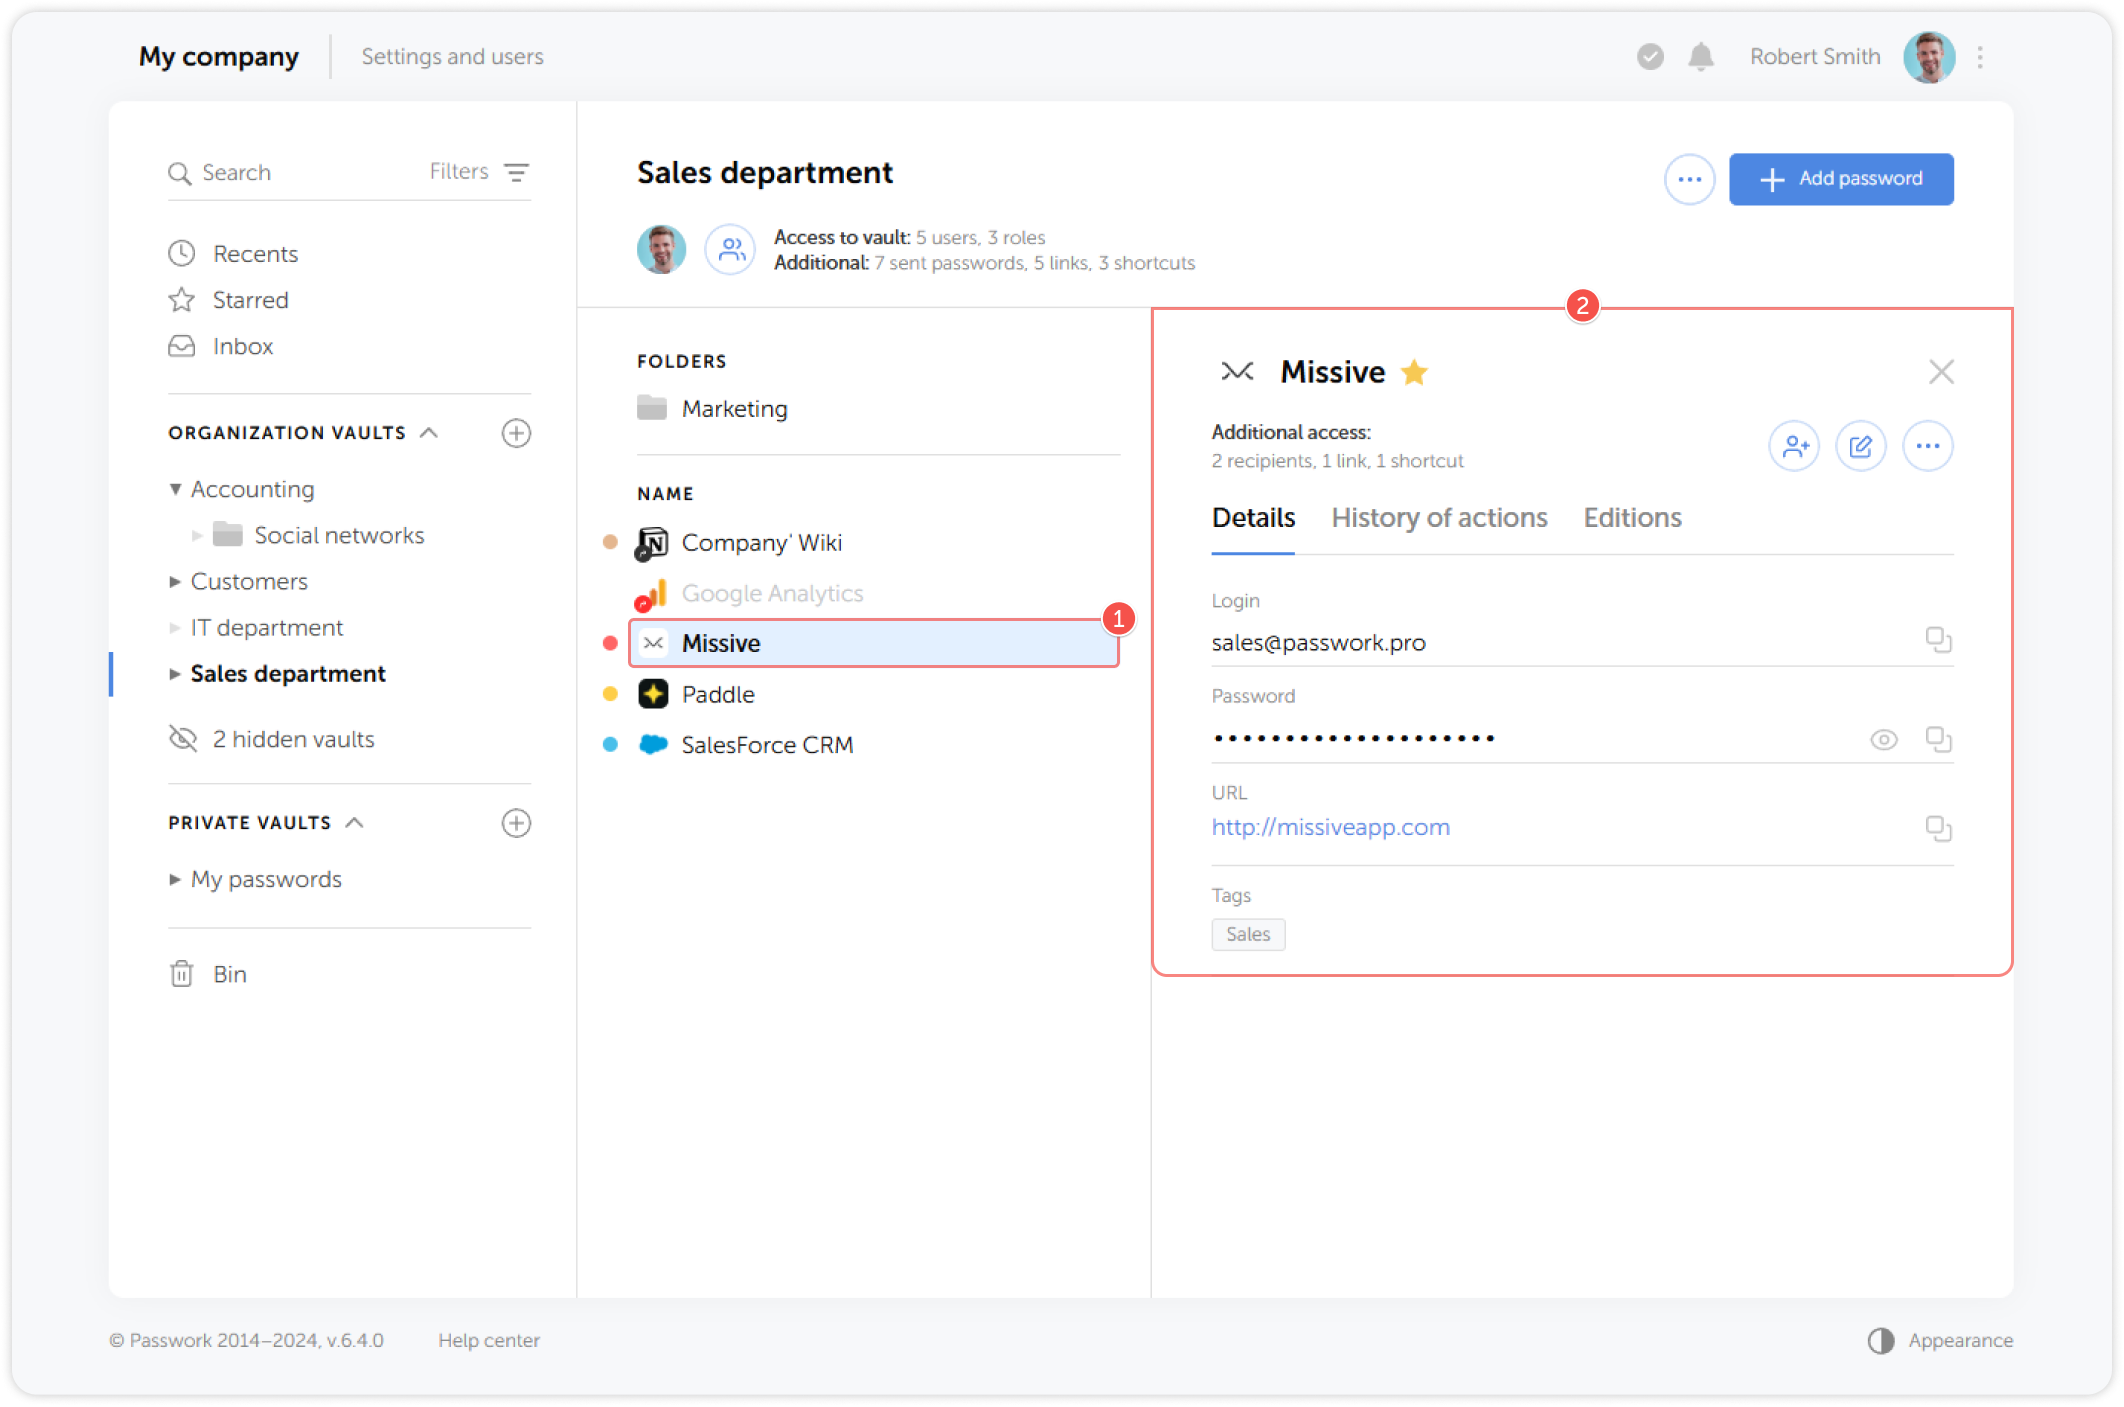Collapse the Accounting vault tree
This screenshot has width=2124, height=1407.
pyautogui.click(x=175, y=489)
